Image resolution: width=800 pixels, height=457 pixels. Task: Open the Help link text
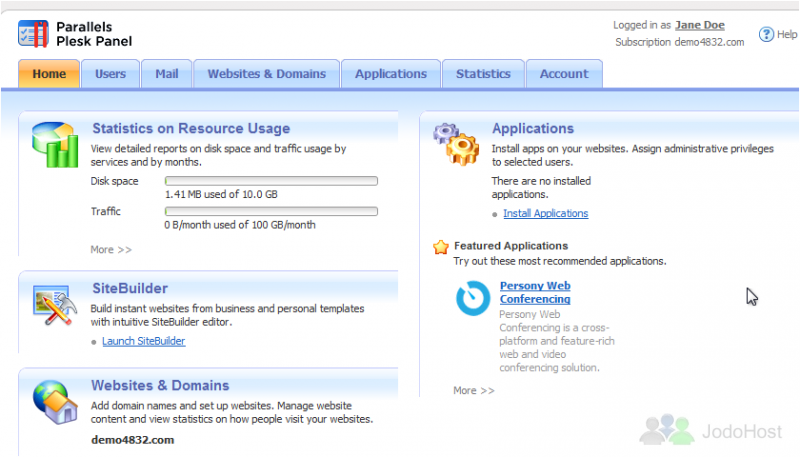(787, 35)
